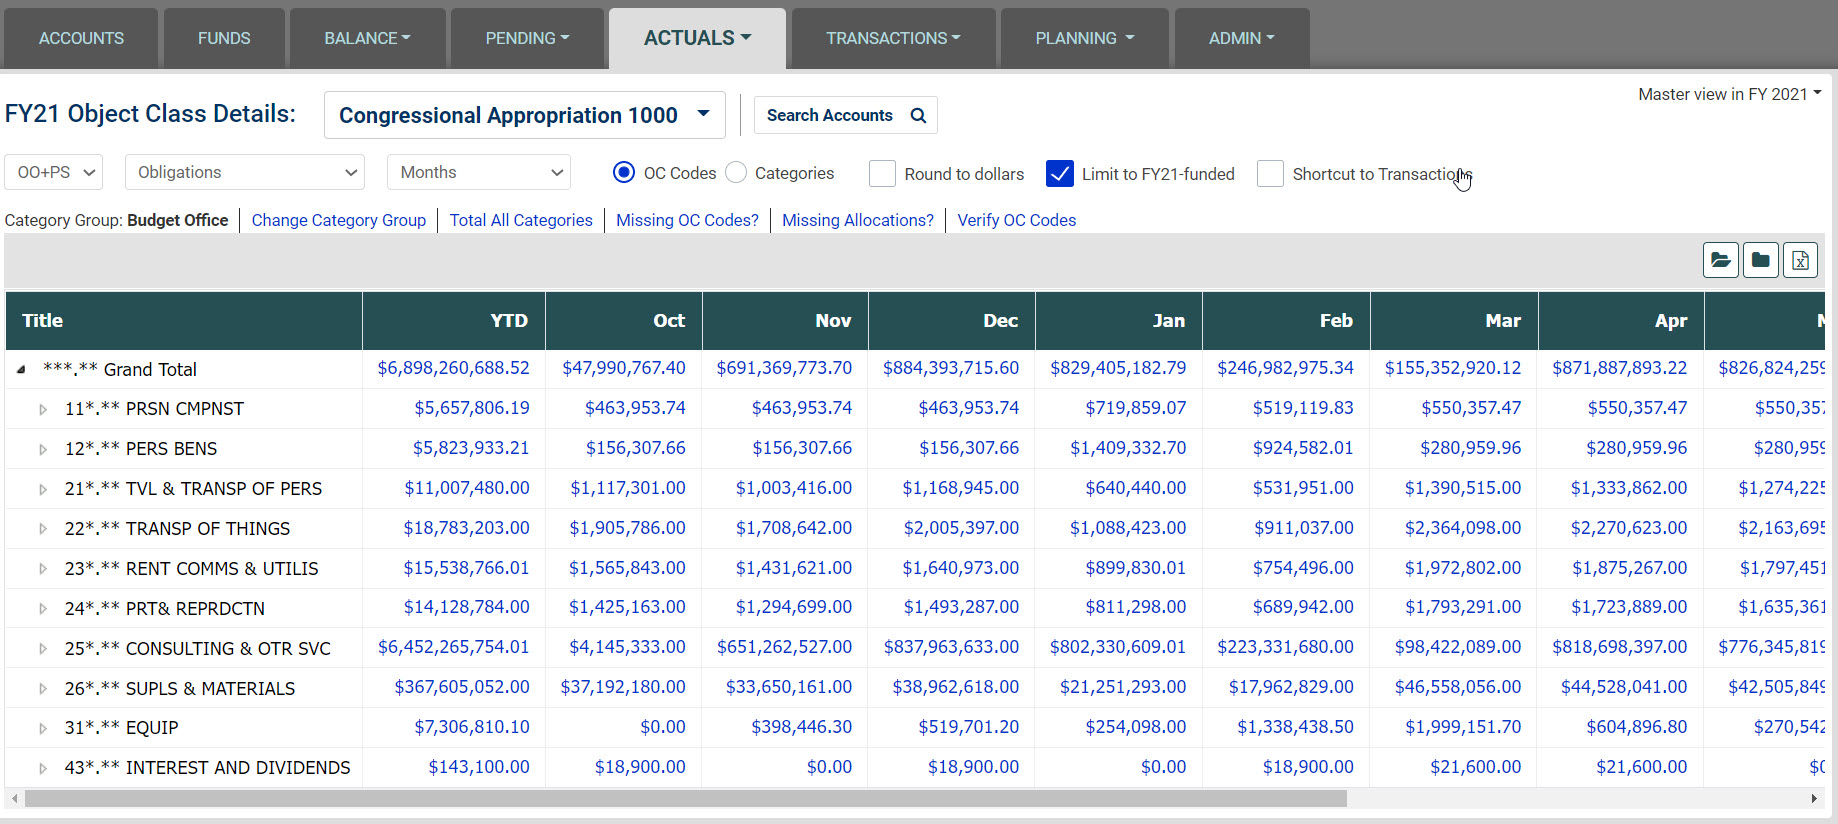Screen dimensions: 1838x824
Task: Open the ACTUALS menu tab
Action: (697, 38)
